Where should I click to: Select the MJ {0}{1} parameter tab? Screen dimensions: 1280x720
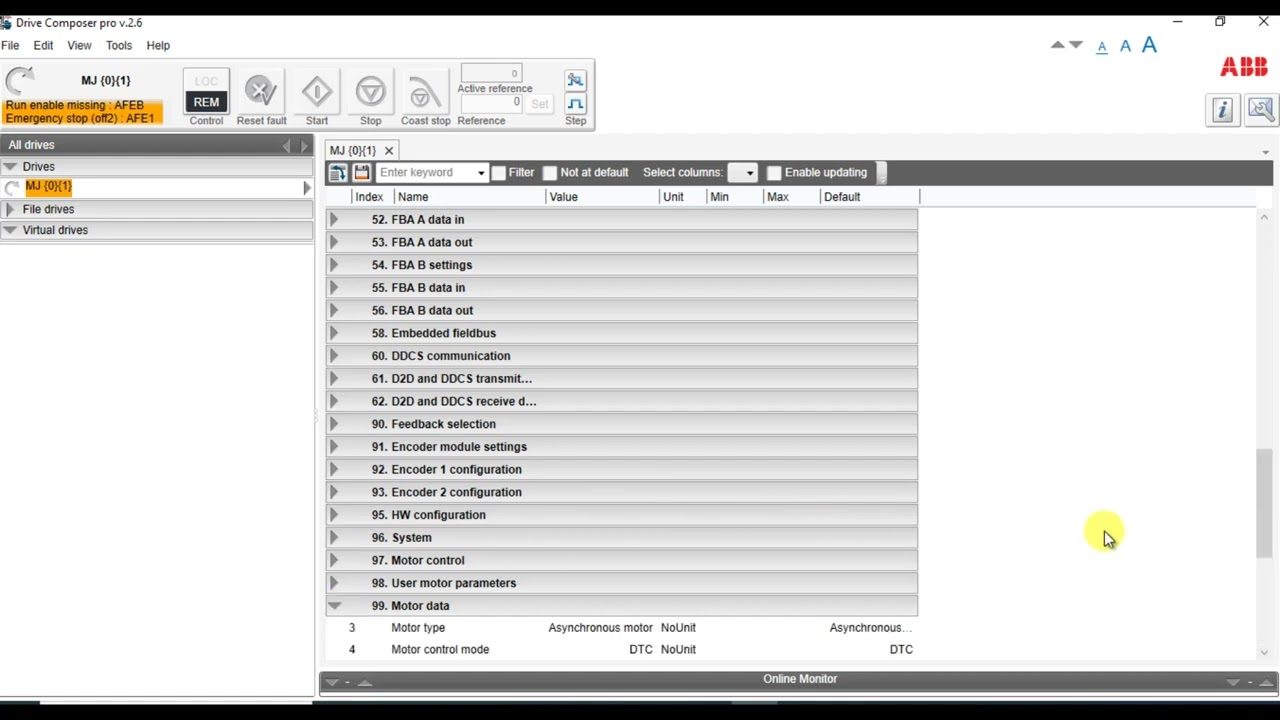pos(353,150)
